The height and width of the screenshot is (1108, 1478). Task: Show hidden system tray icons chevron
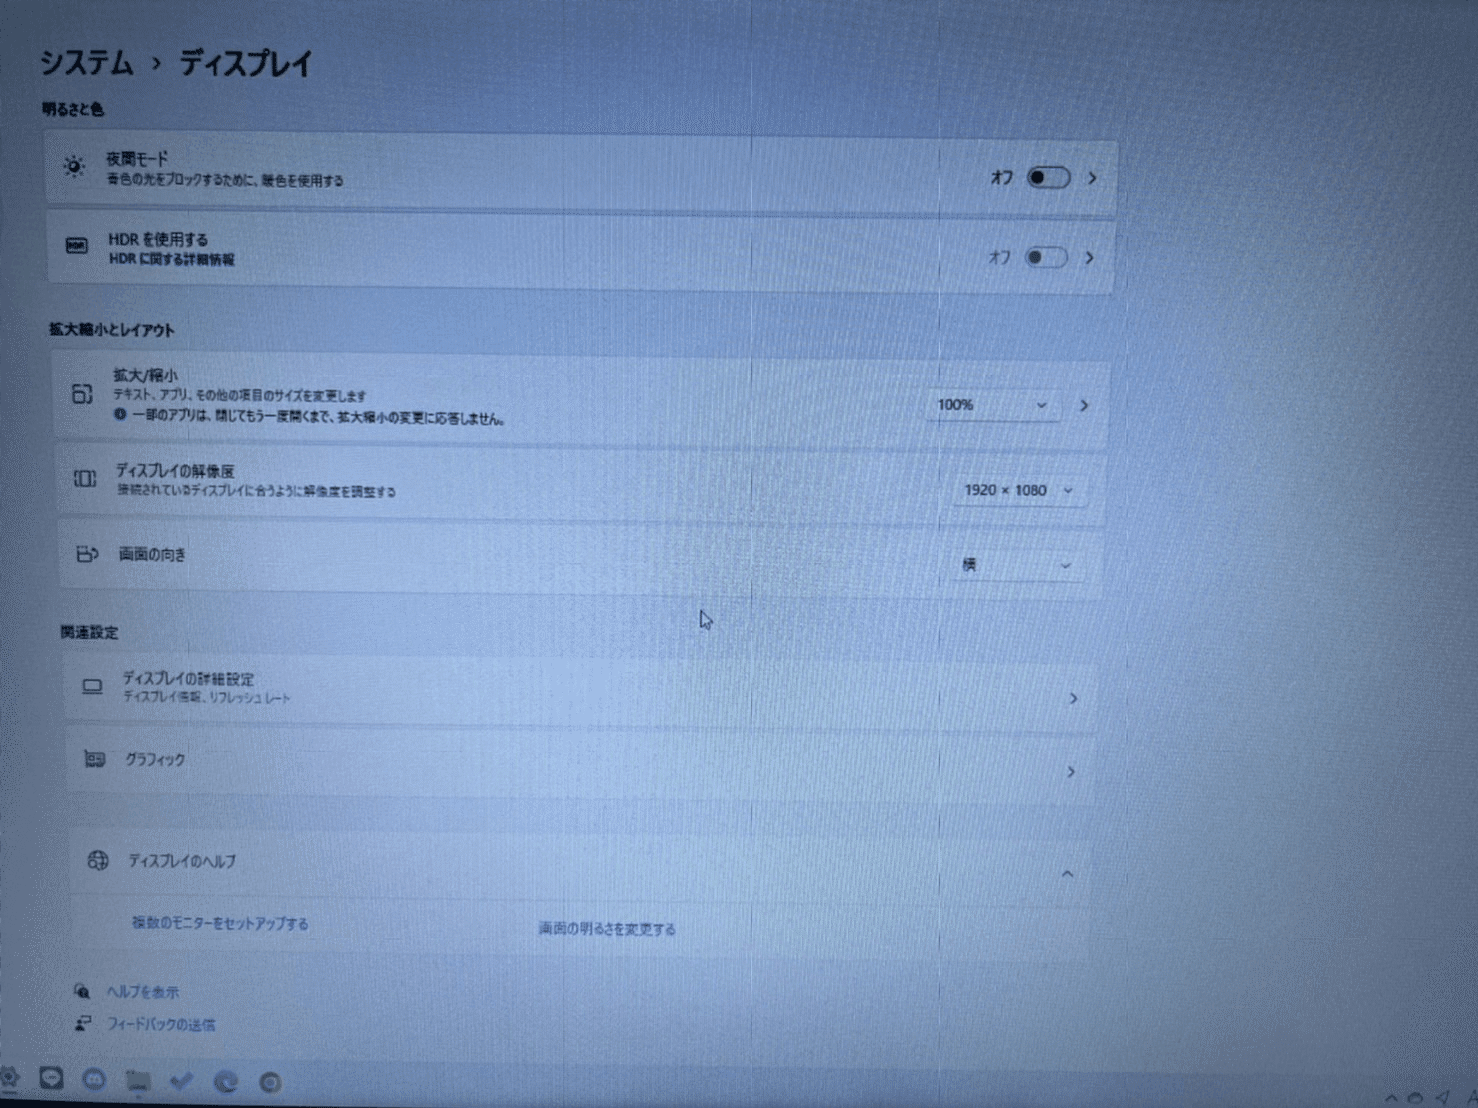(1391, 1099)
